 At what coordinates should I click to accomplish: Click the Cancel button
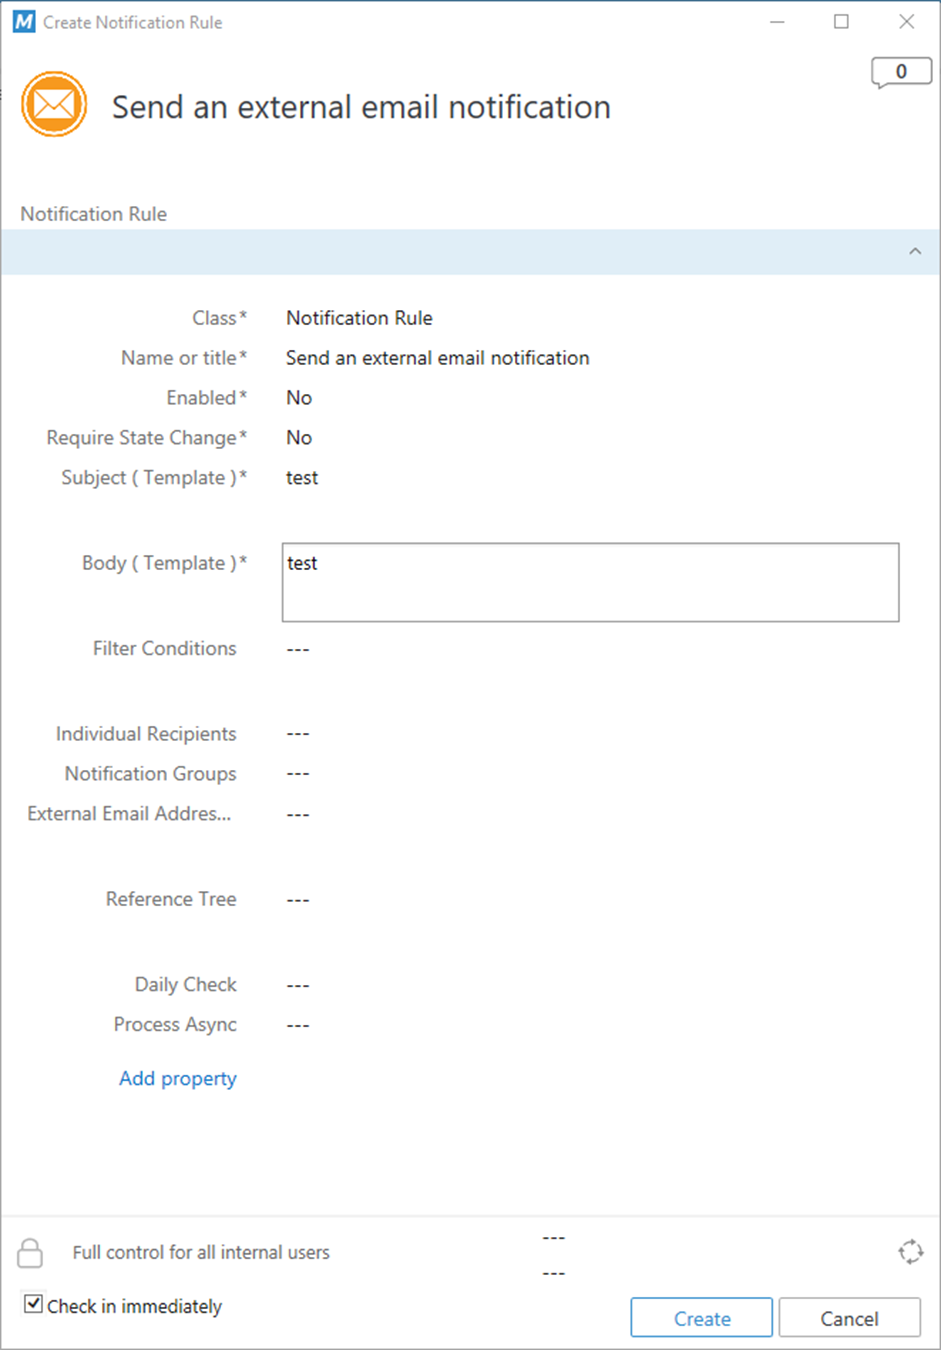point(849,1318)
